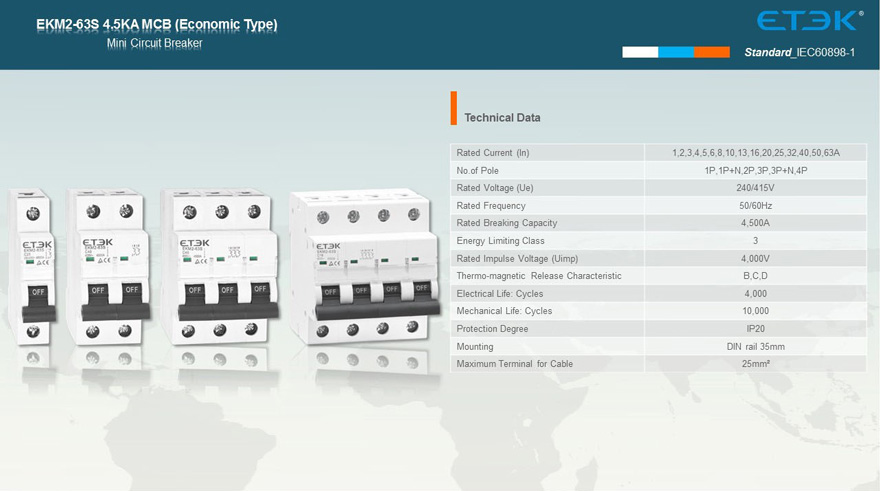
Task: Click 'Thermo-magnetic Release Characteristic' label
Action: [539, 276]
